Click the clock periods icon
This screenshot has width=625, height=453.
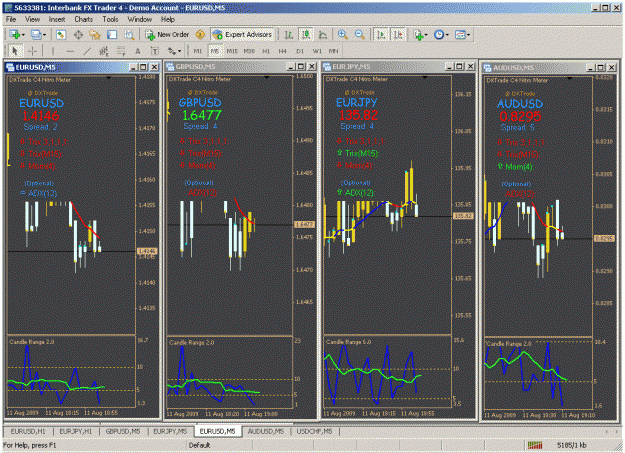439,35
